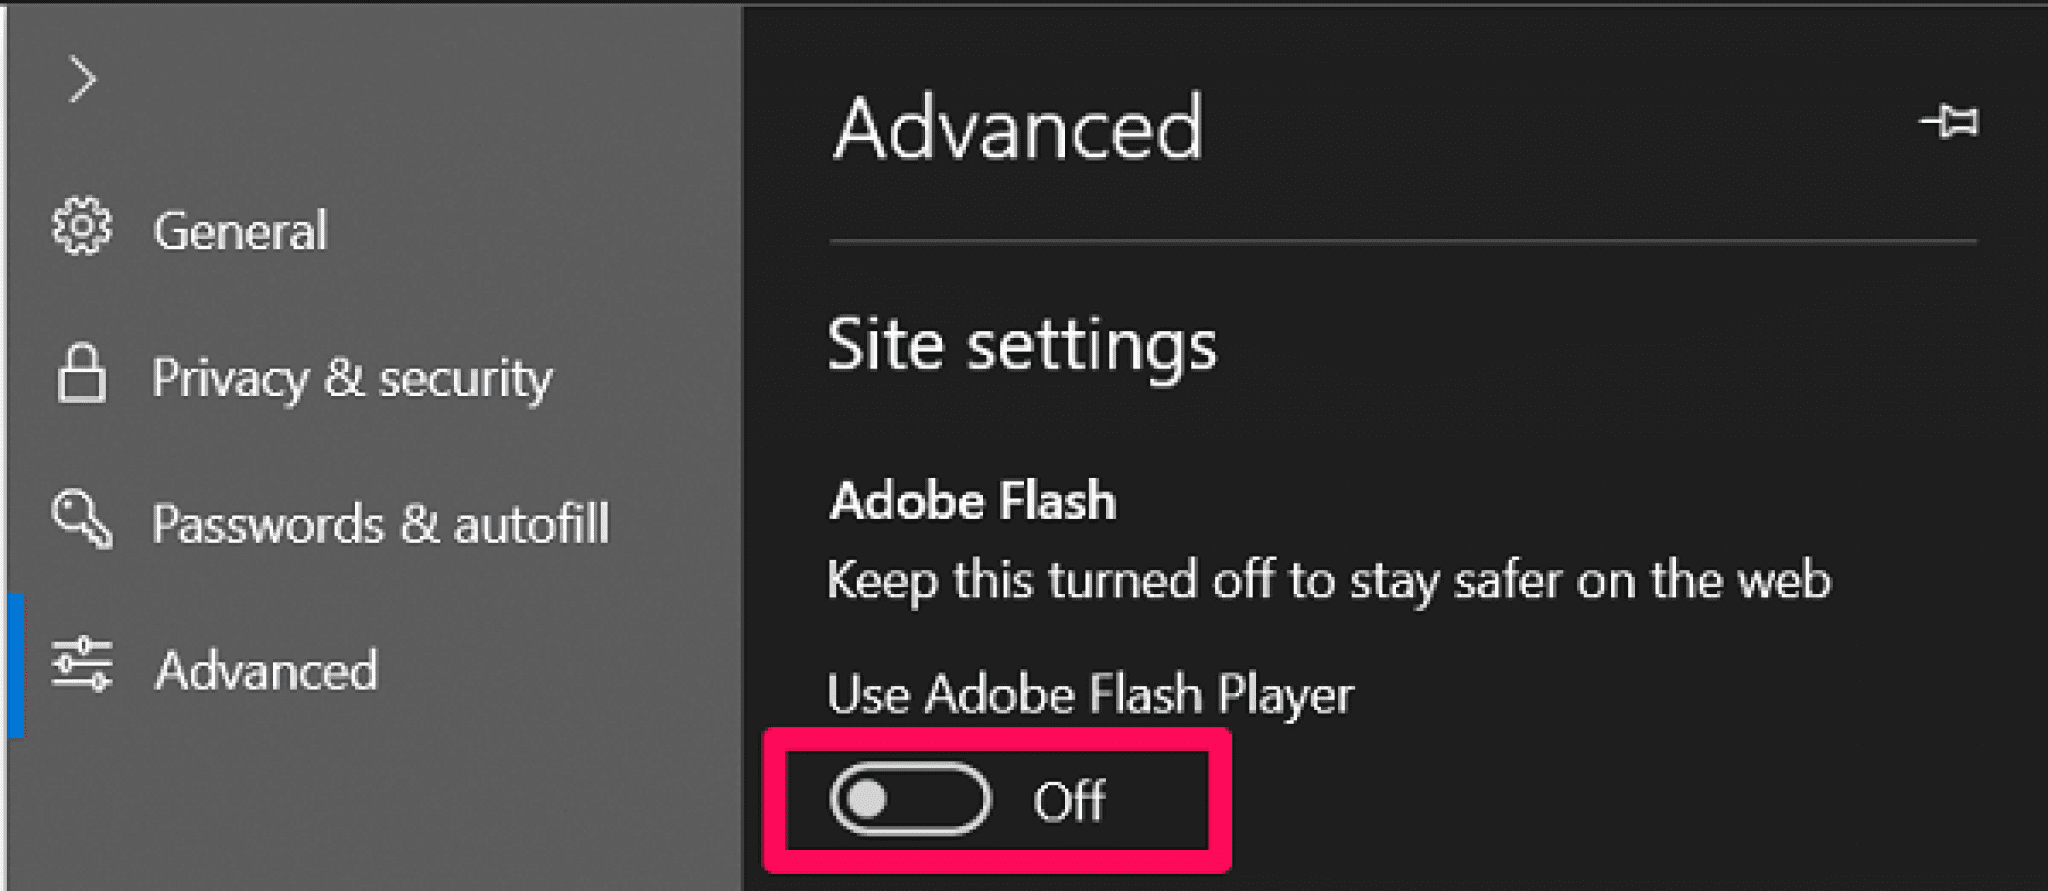Click the Passwords & autofill label
The width and height of the screenshot is (2048, 891).
(384, 523)
